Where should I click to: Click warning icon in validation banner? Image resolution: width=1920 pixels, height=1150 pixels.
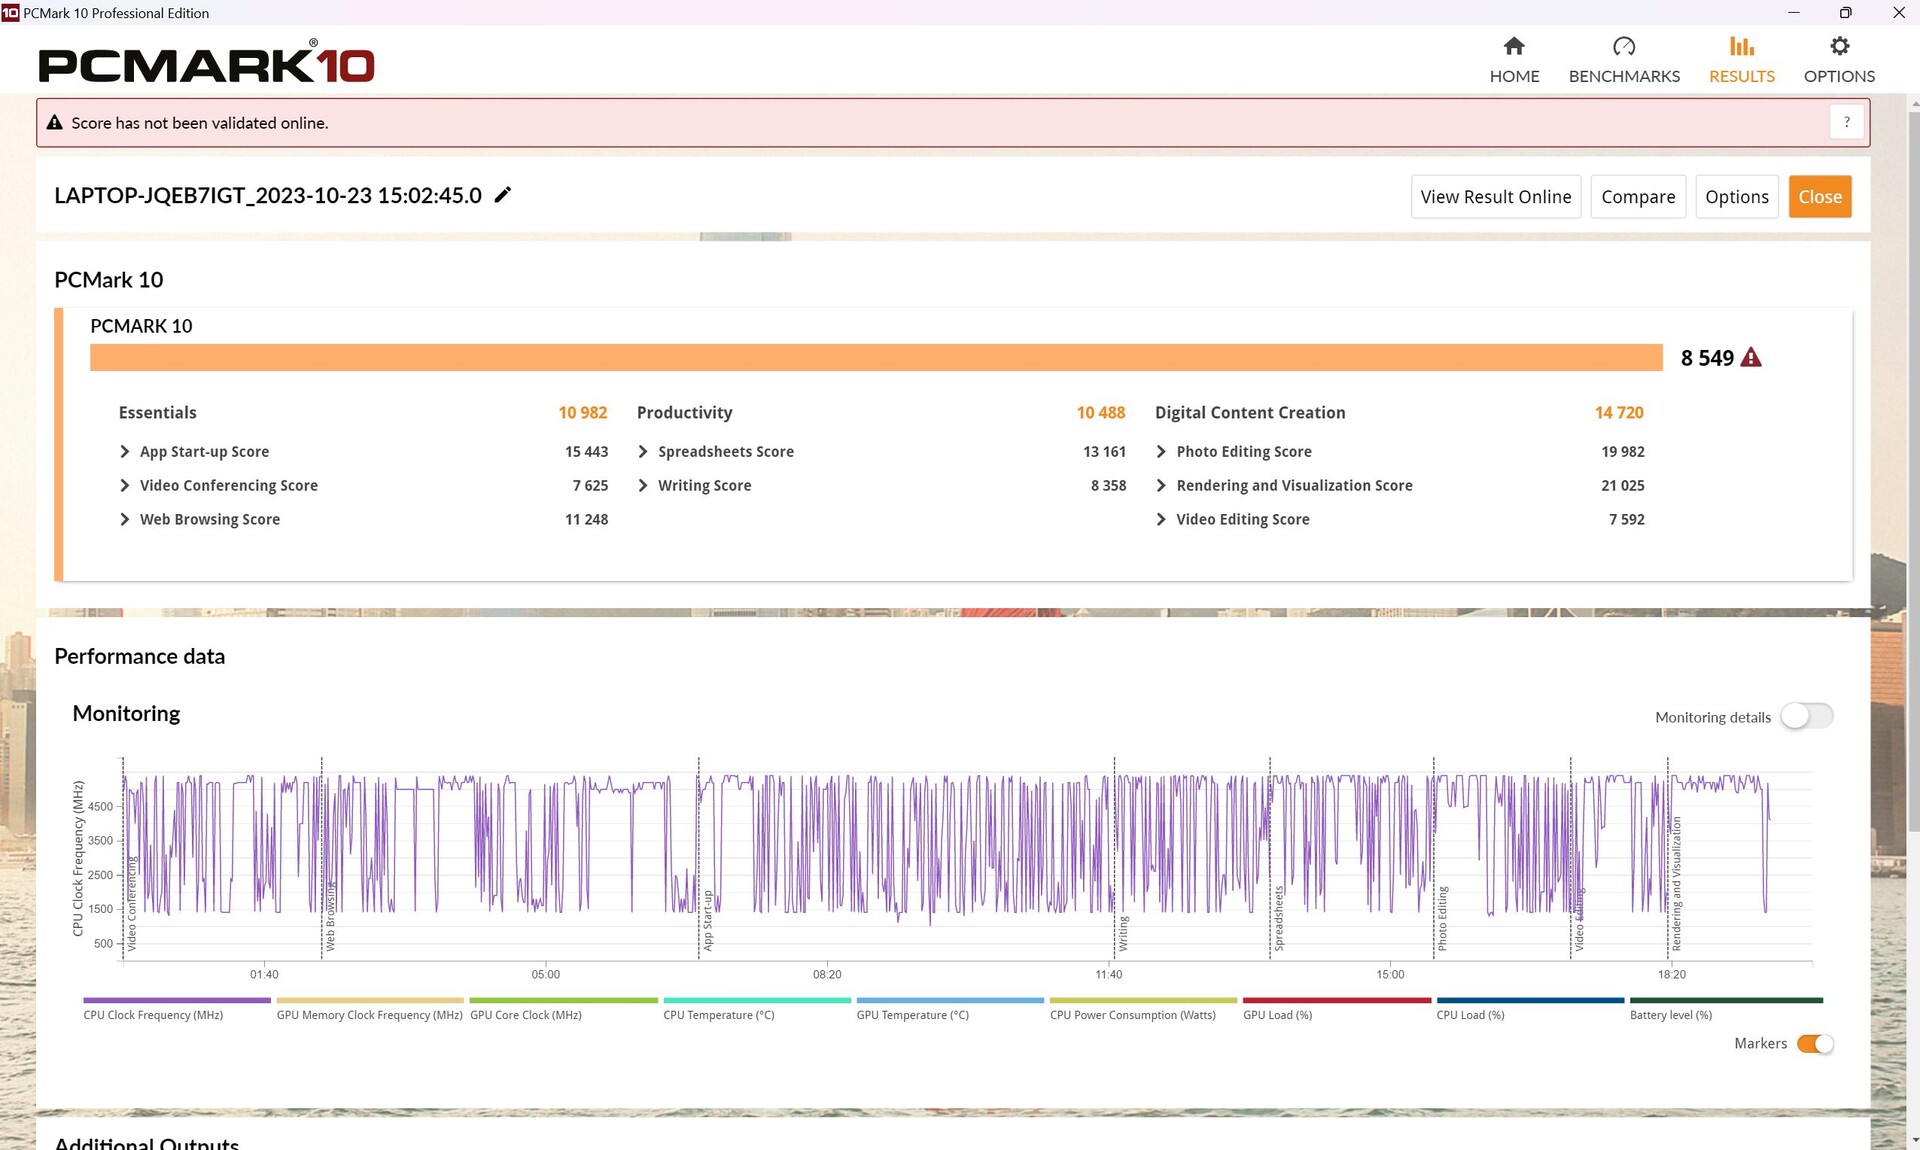click(x=55, y=122)
